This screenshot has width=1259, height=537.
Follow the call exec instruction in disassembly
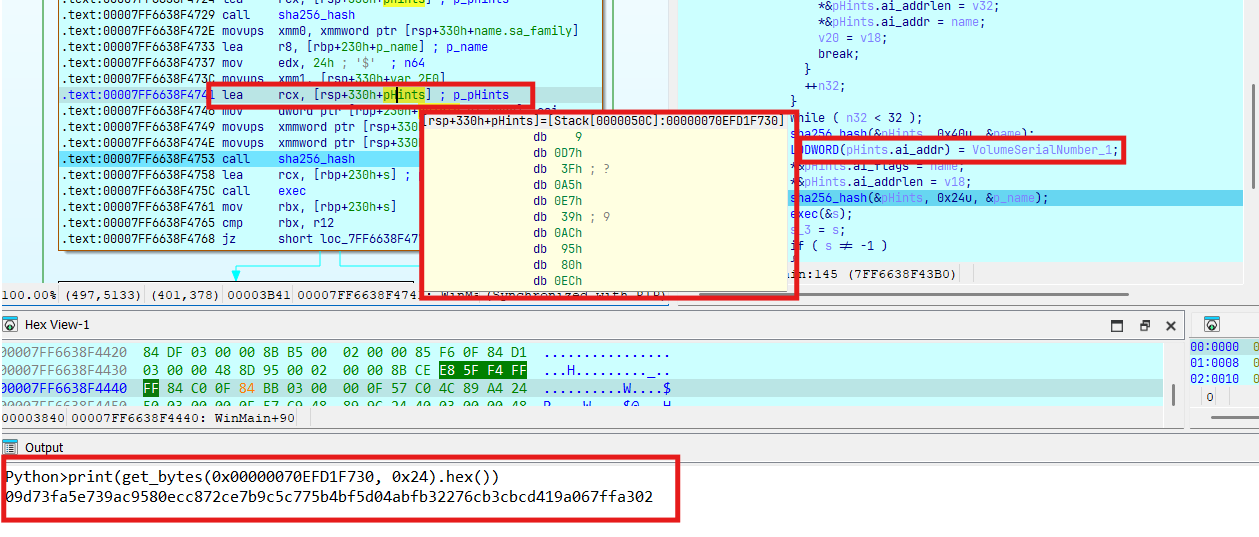click(292, 191)
